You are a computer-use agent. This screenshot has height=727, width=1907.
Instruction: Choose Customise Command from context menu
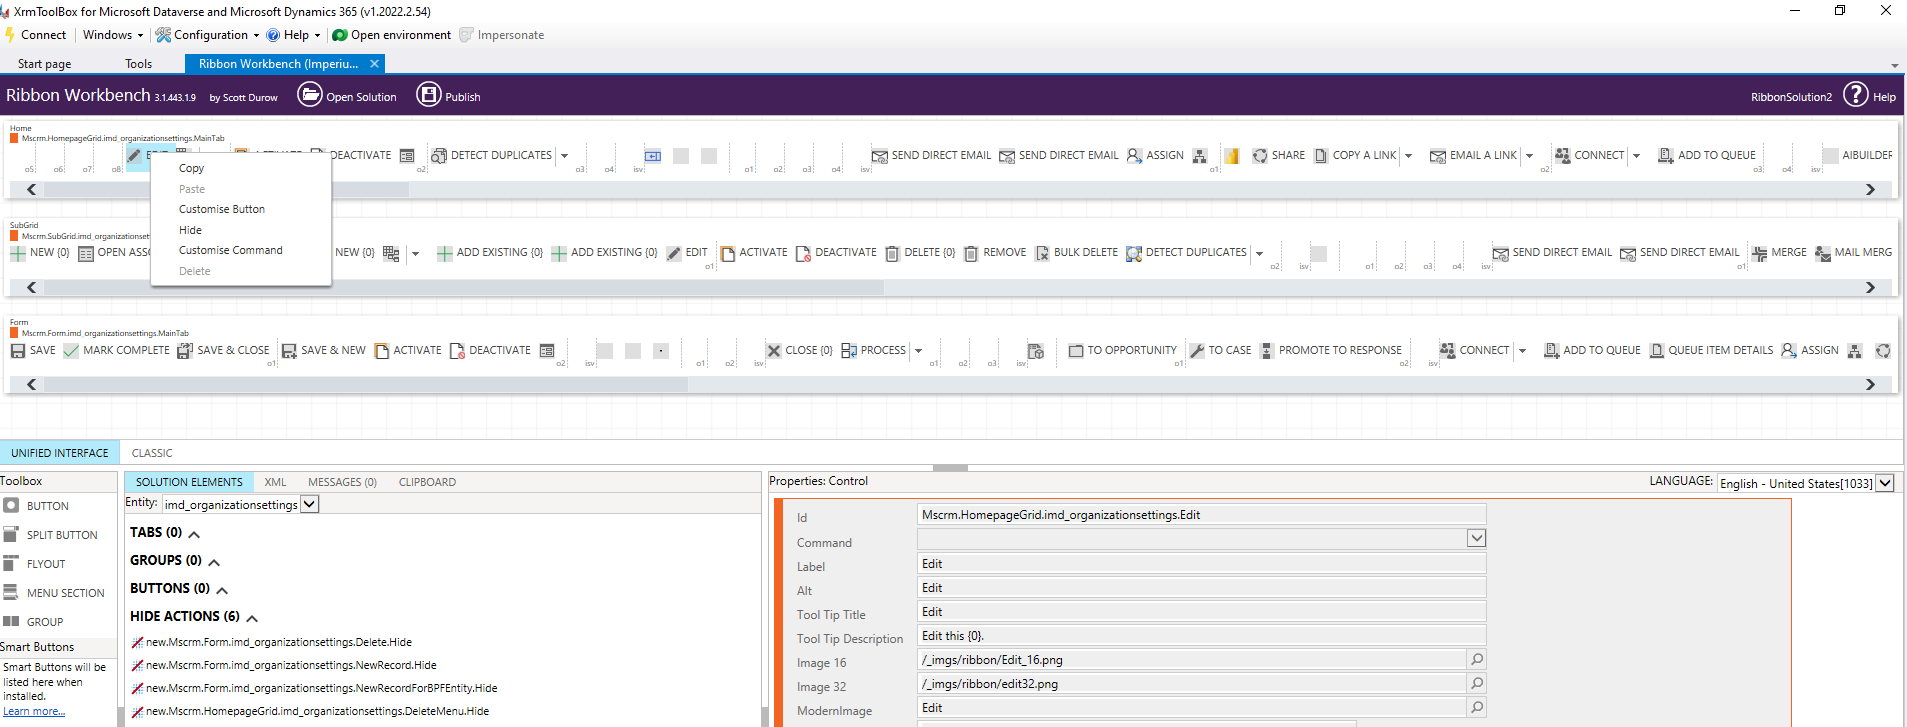tap(230, 250)
